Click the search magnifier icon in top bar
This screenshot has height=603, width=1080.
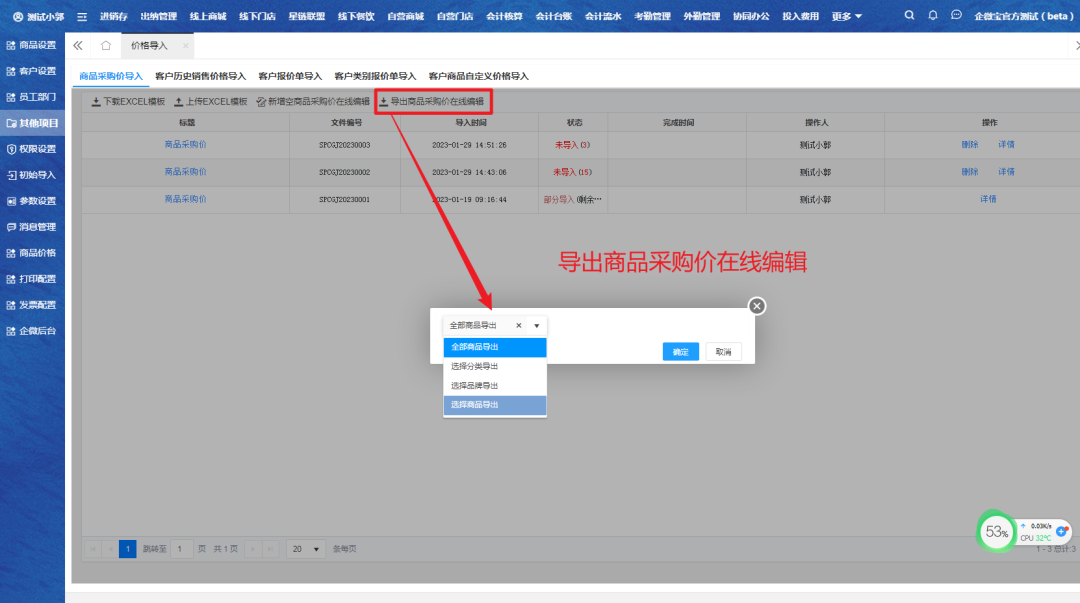pyautogui.click(x=909, y=16)
